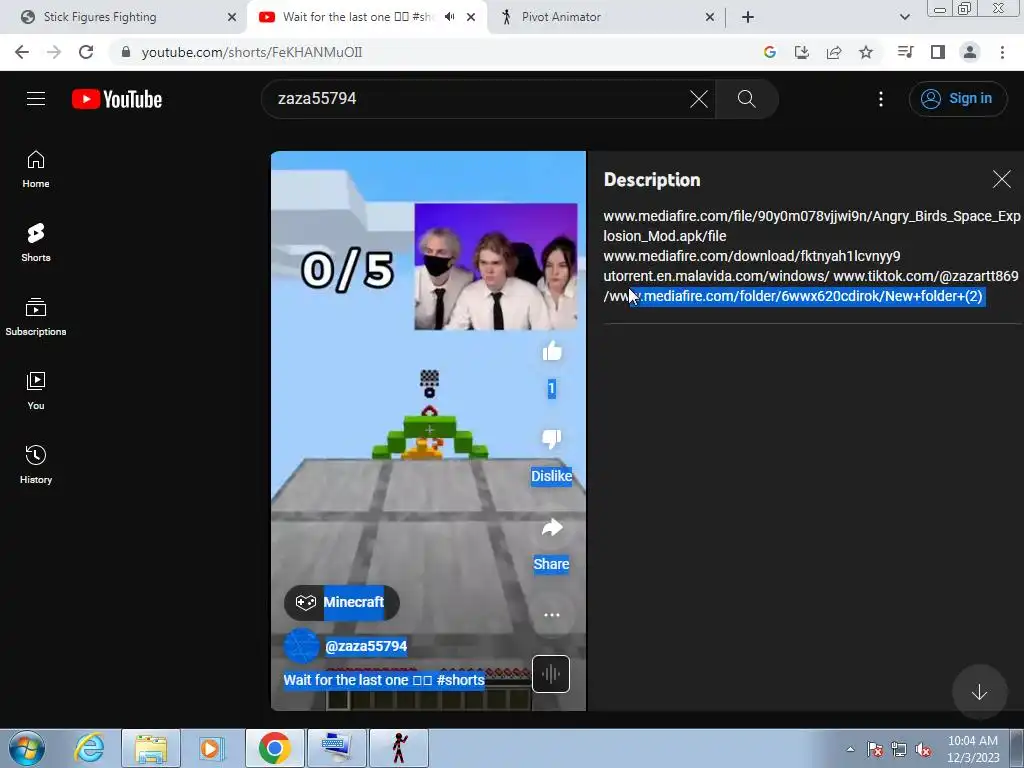This screenshot has width=1024, height=768.
Task: Open the taskbar clock showing 10:04 AM
Action: coord(973,749)
